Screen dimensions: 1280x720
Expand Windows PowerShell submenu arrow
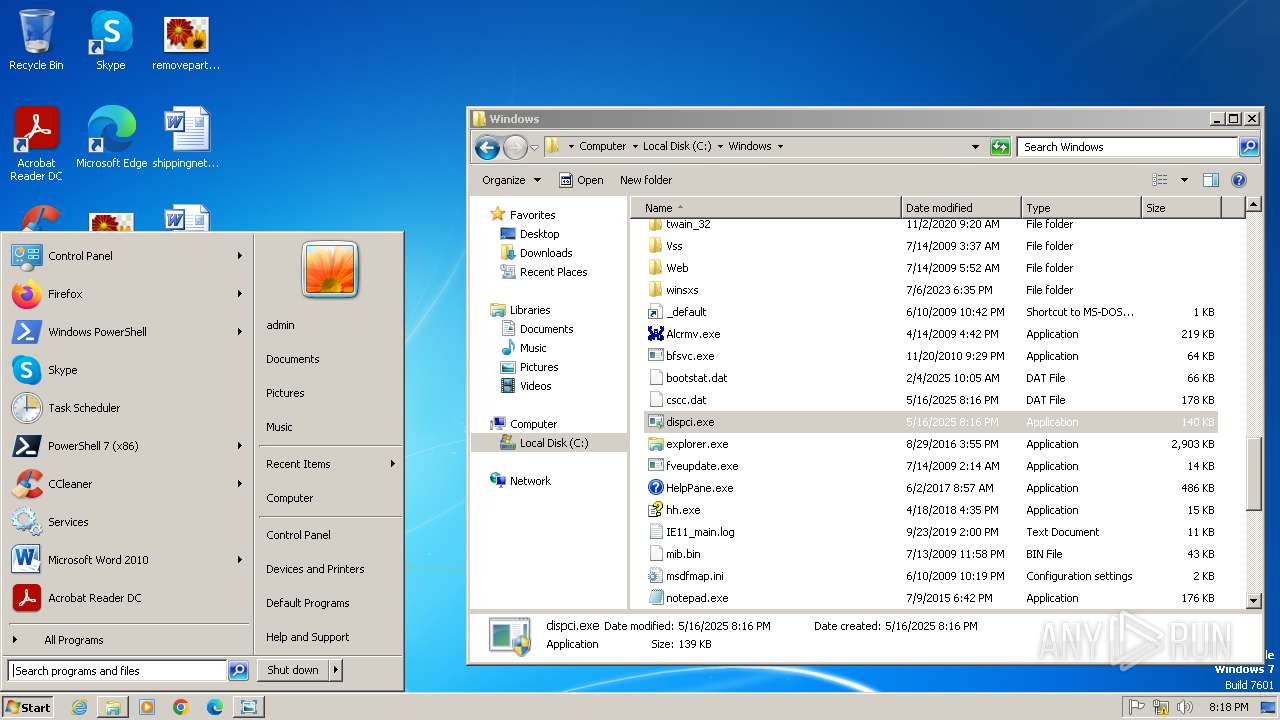[x=240, y=332]
